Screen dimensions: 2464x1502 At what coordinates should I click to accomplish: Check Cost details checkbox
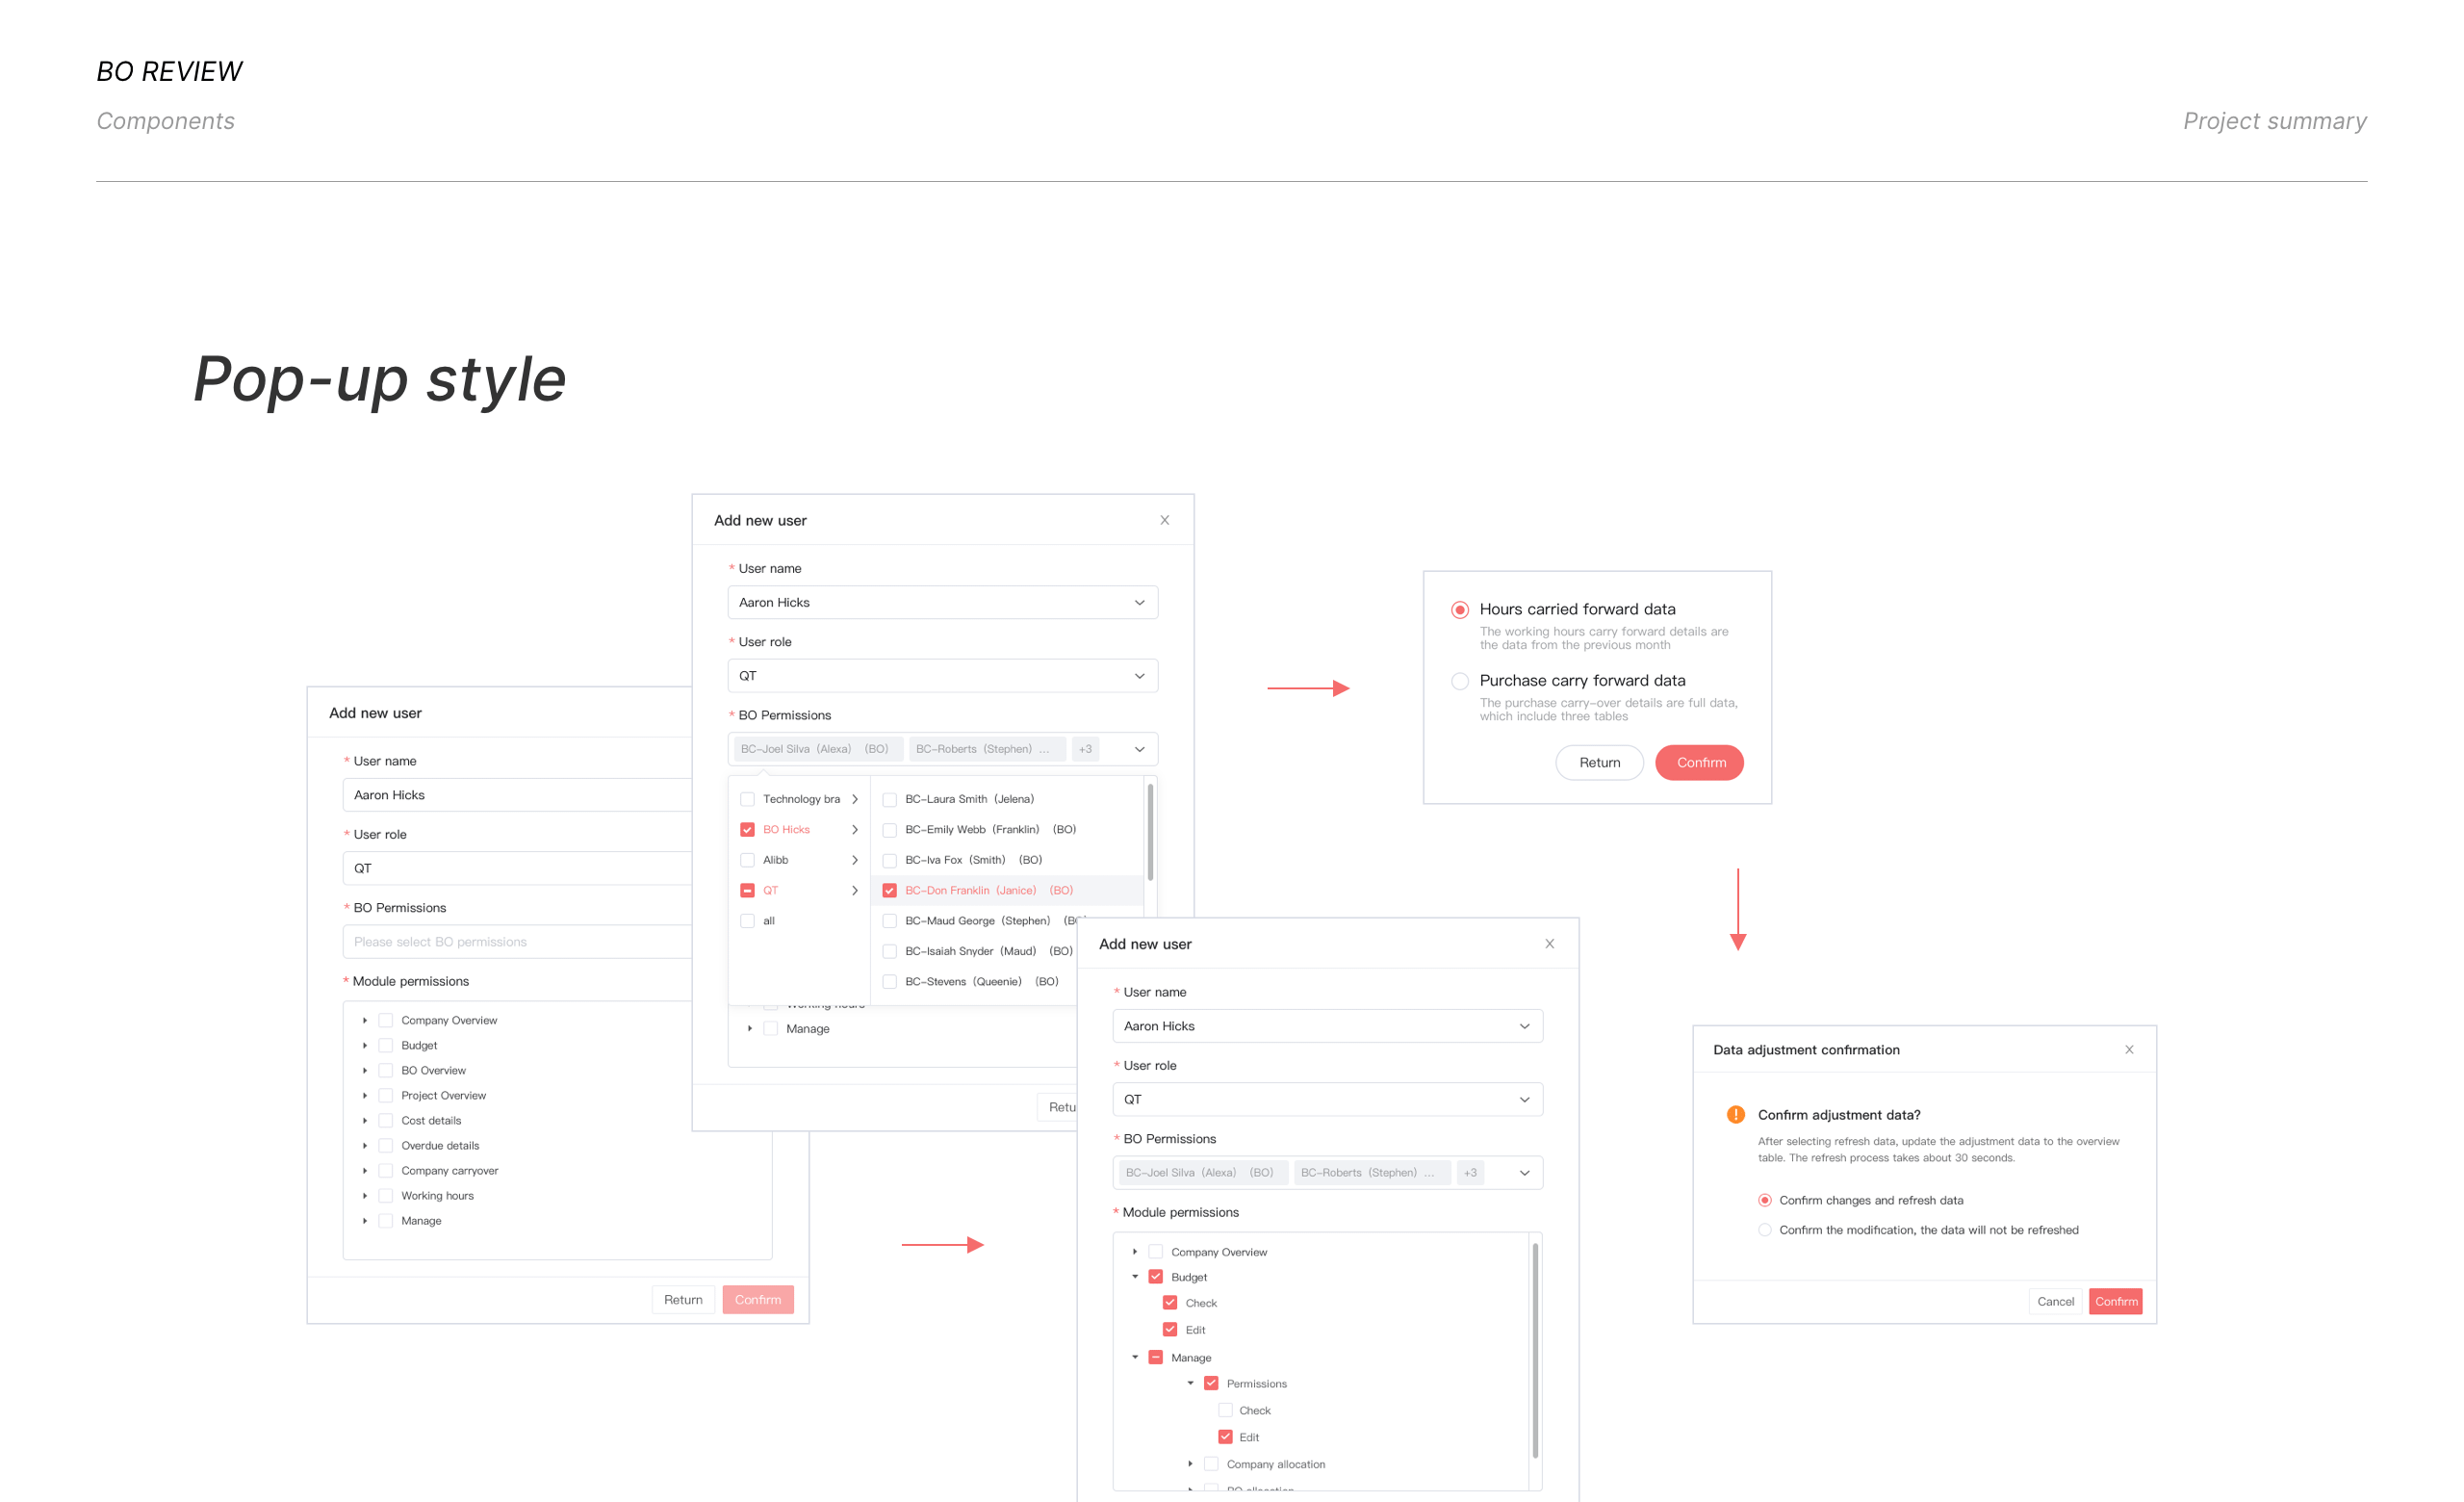coord(385,1120)
